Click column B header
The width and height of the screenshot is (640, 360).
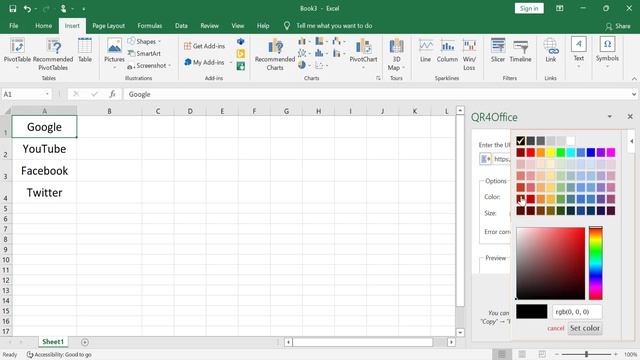coord(109,111)
